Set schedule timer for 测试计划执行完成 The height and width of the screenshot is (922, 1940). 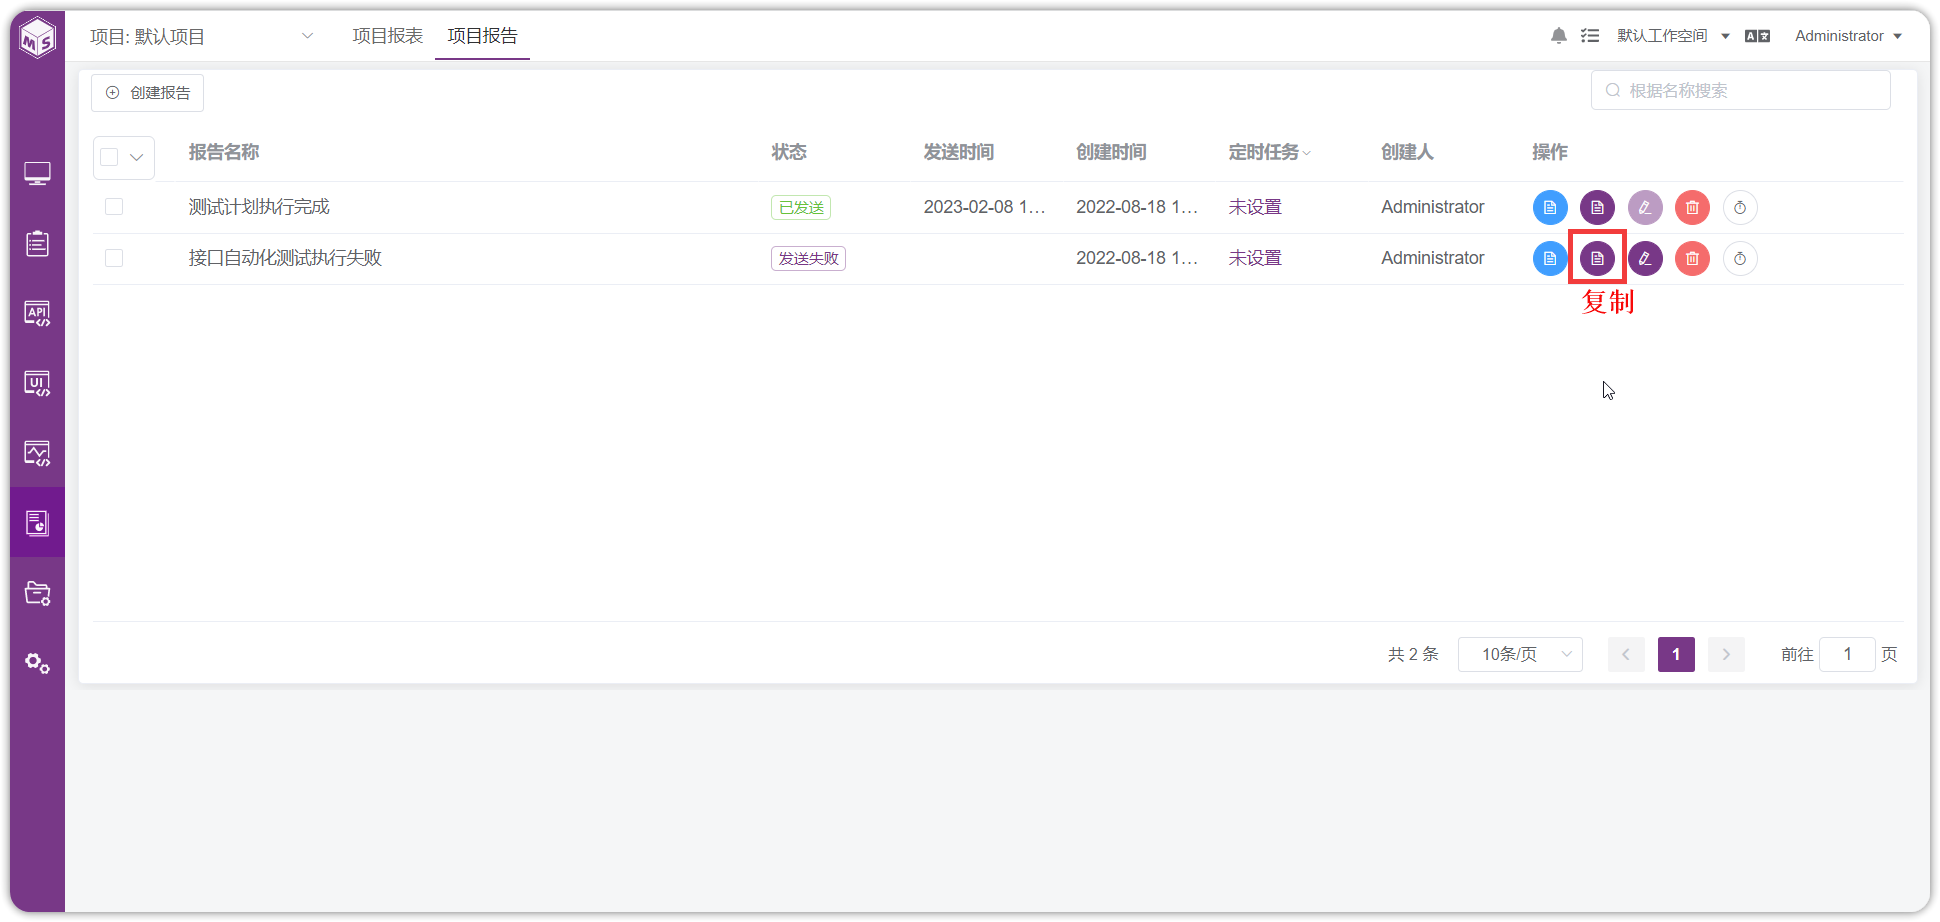click(1740, 208)
